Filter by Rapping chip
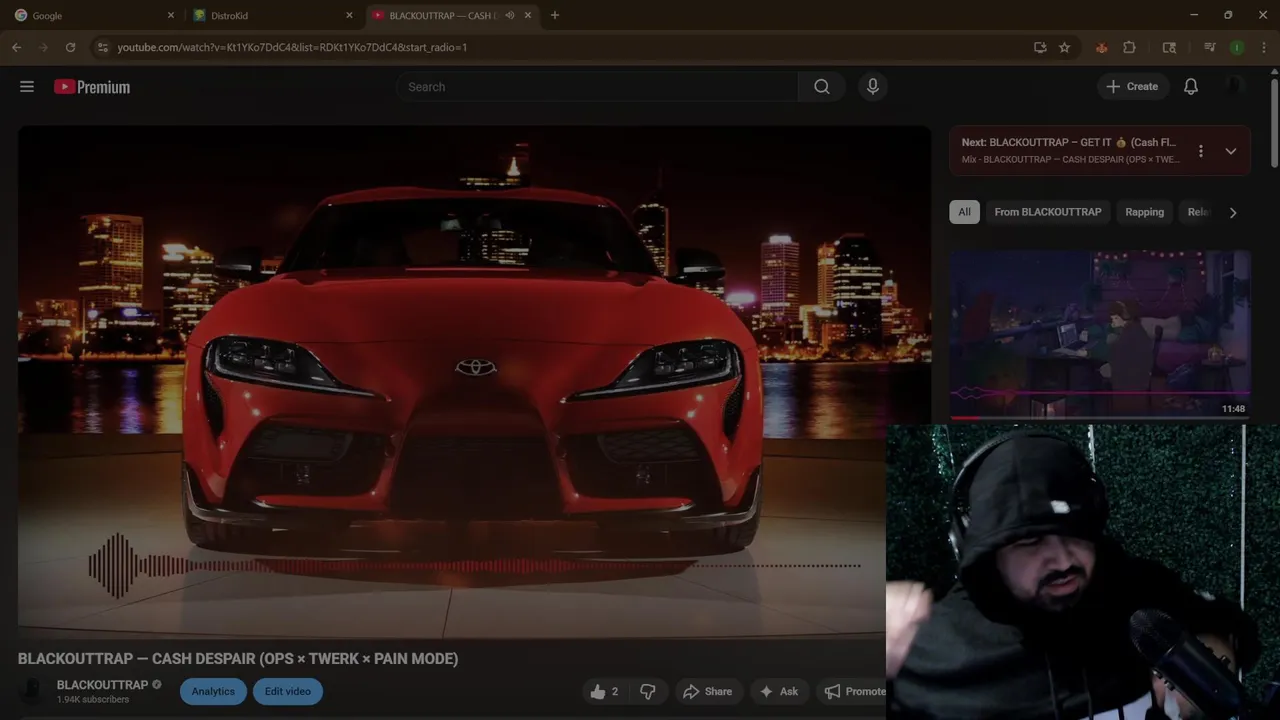This screenshot has width=1280, height=720. pos(1144,212)
